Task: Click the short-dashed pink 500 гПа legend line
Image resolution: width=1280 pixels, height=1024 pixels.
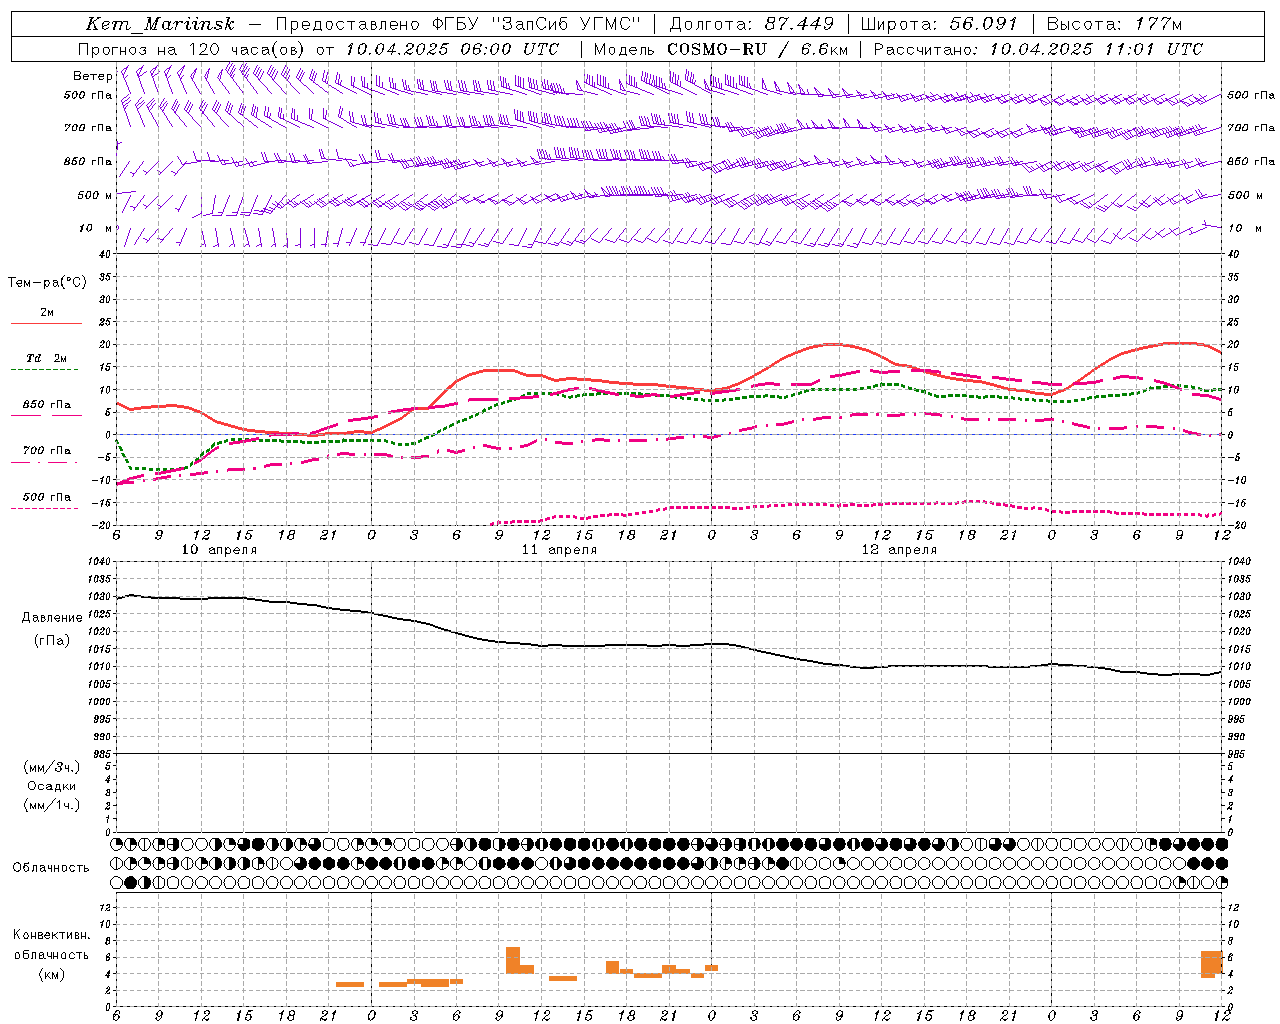Action: [x=46, y=508]
